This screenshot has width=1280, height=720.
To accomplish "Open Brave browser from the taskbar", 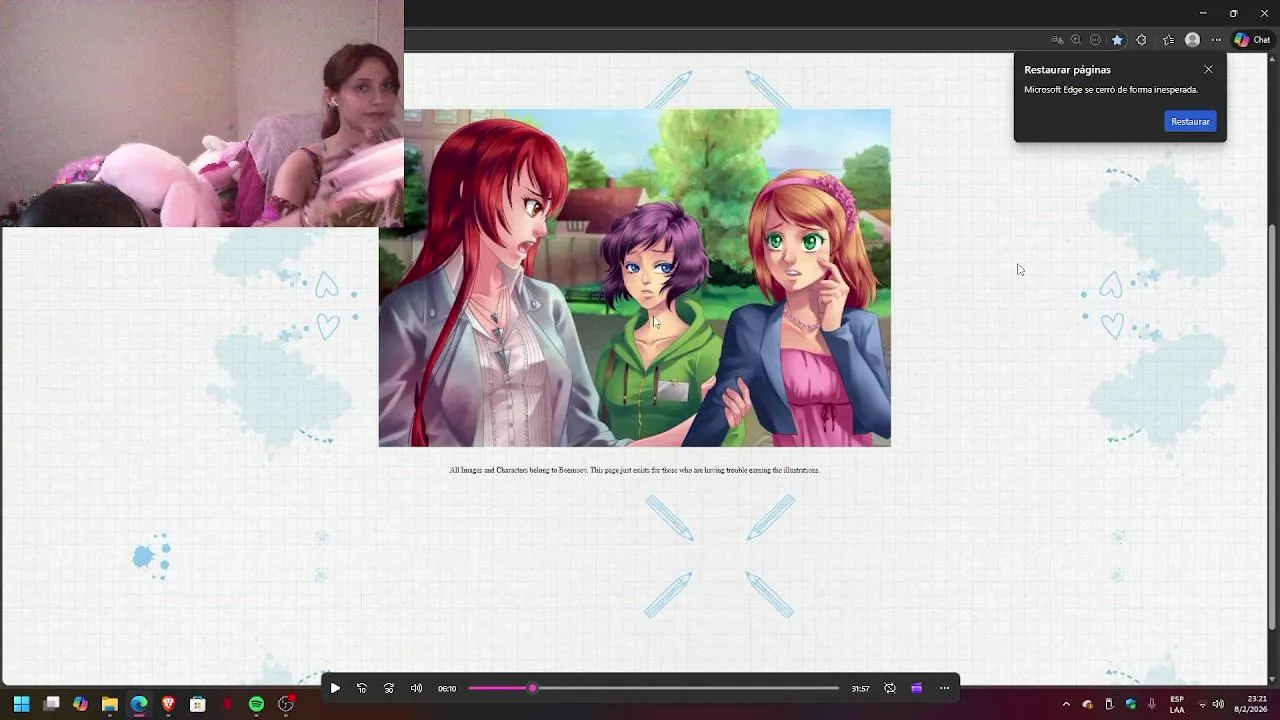I will (168, 704).
